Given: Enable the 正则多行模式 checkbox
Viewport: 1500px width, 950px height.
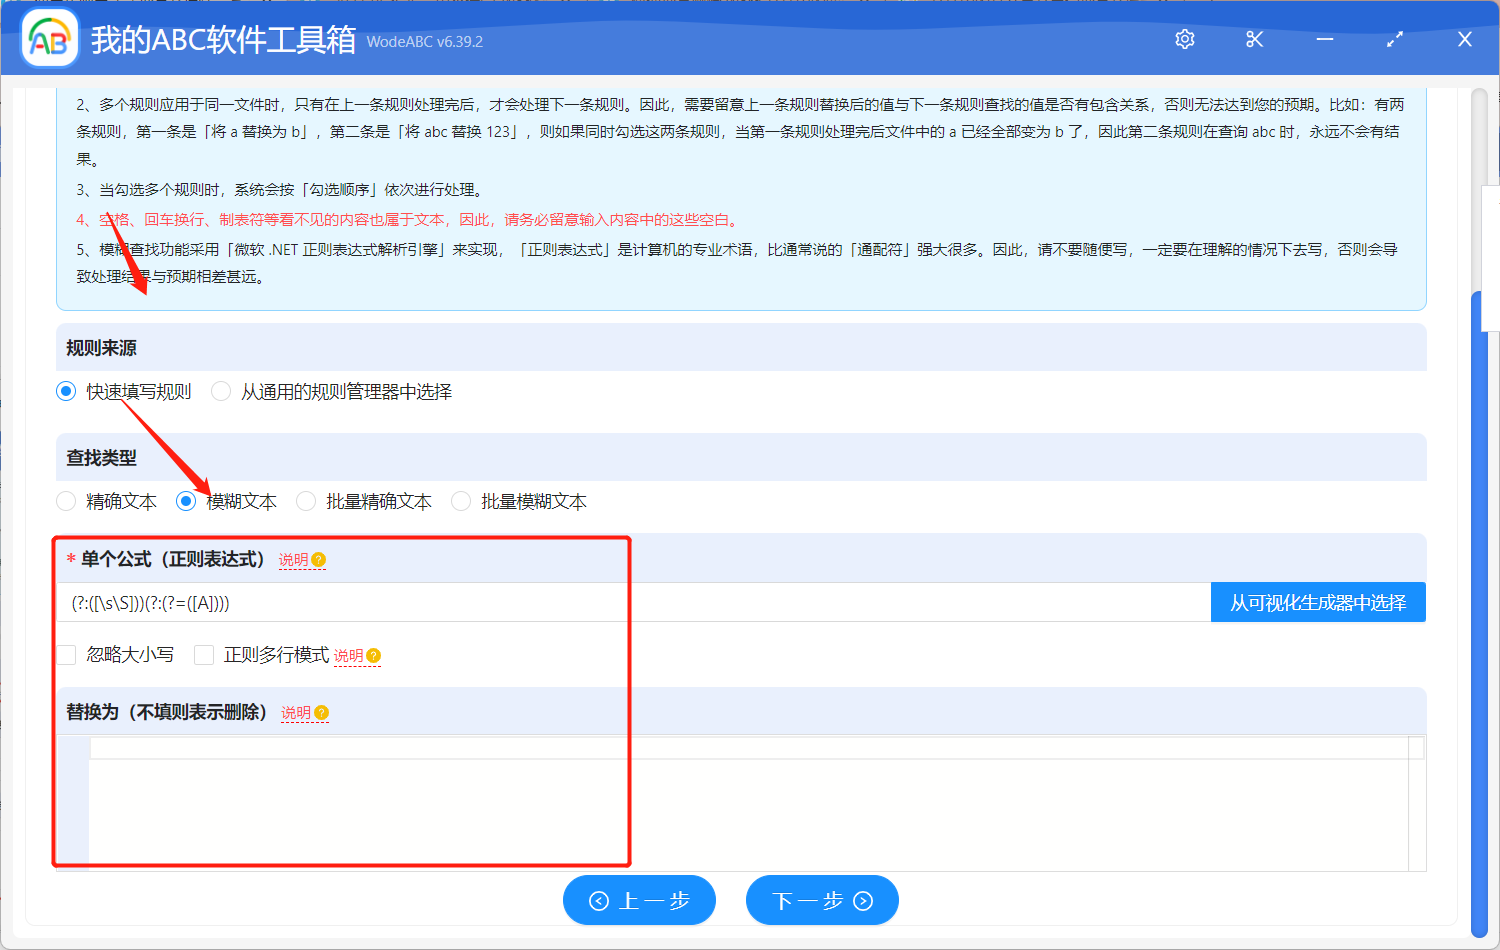Looking at the screenshot, I should [204, 655].
